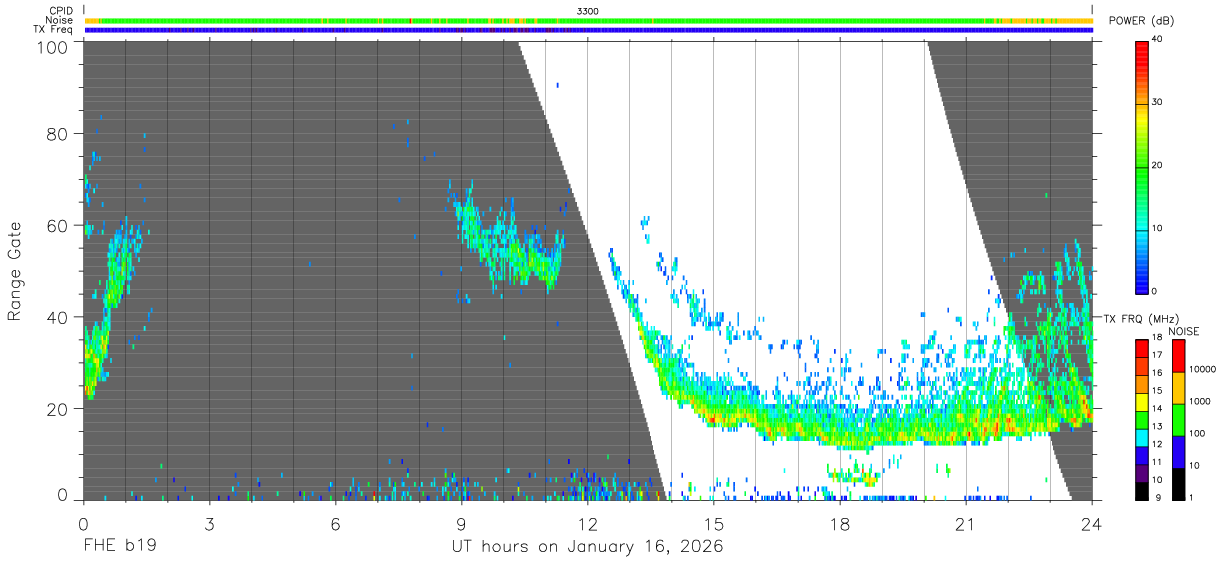Viewport: 1228px width, 567px height.
Task: Click the 10000 label on noise scale
Action: (x=1204, y=369)
